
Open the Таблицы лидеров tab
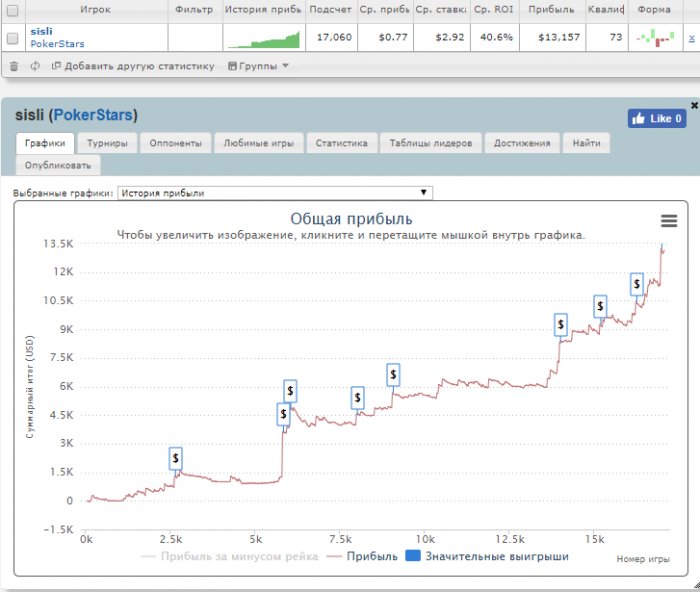pos(431,143)
